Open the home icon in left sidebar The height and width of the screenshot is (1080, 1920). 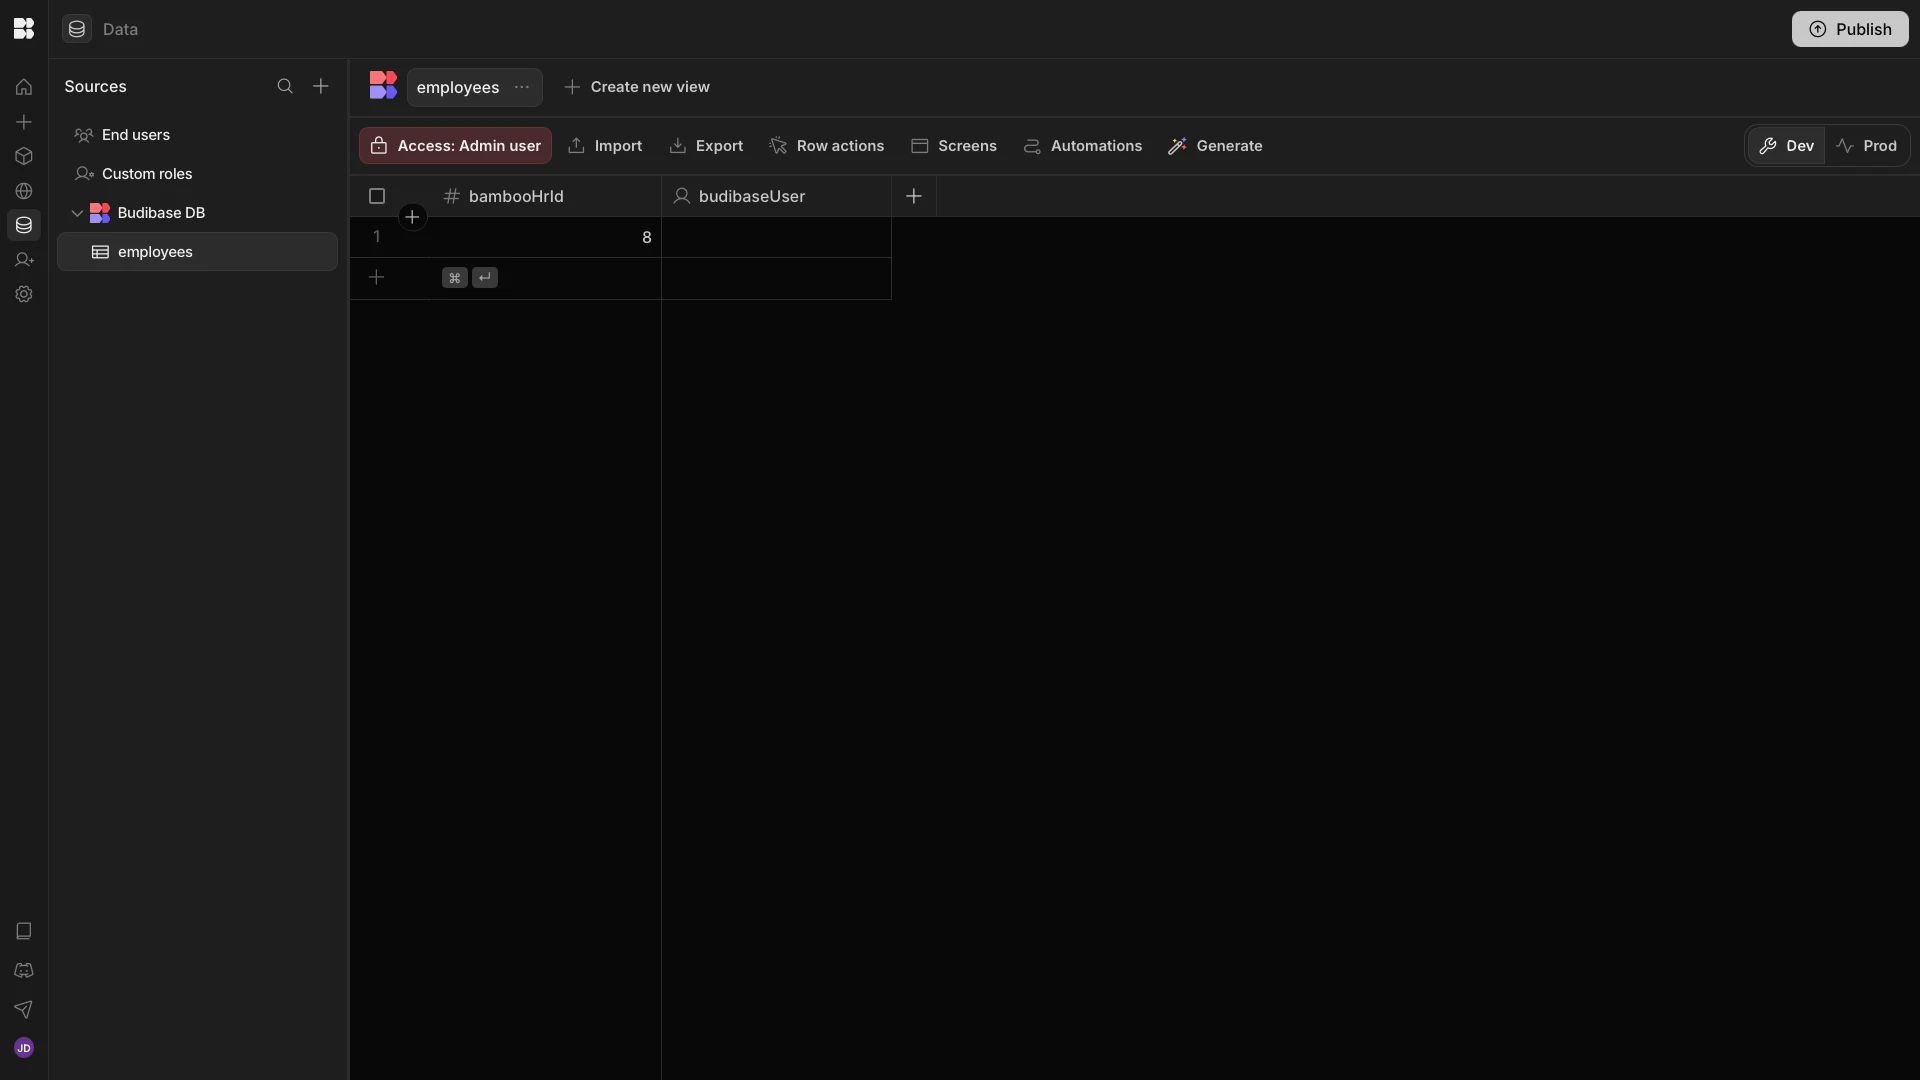24,87
